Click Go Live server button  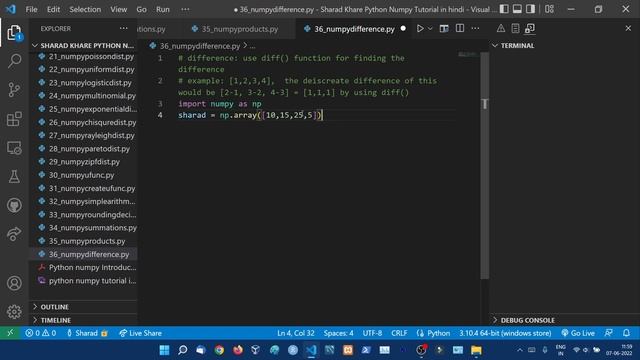pyautogui.click(x=578, y=333)
